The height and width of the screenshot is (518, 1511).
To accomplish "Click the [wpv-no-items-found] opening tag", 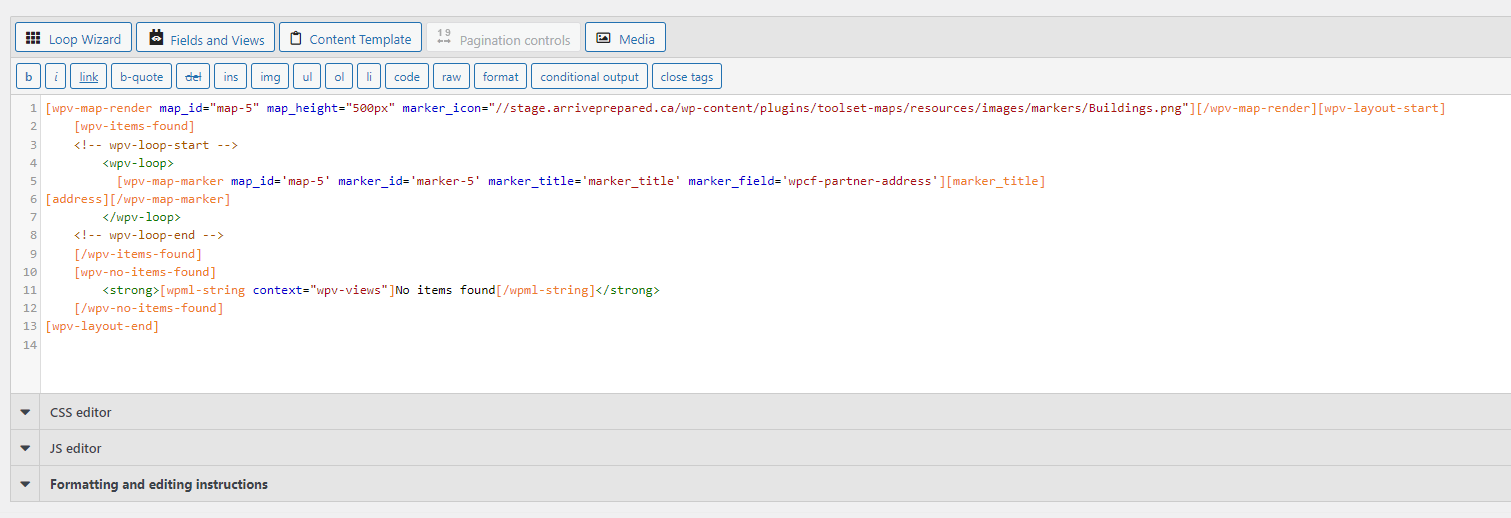I will [145, 272].
